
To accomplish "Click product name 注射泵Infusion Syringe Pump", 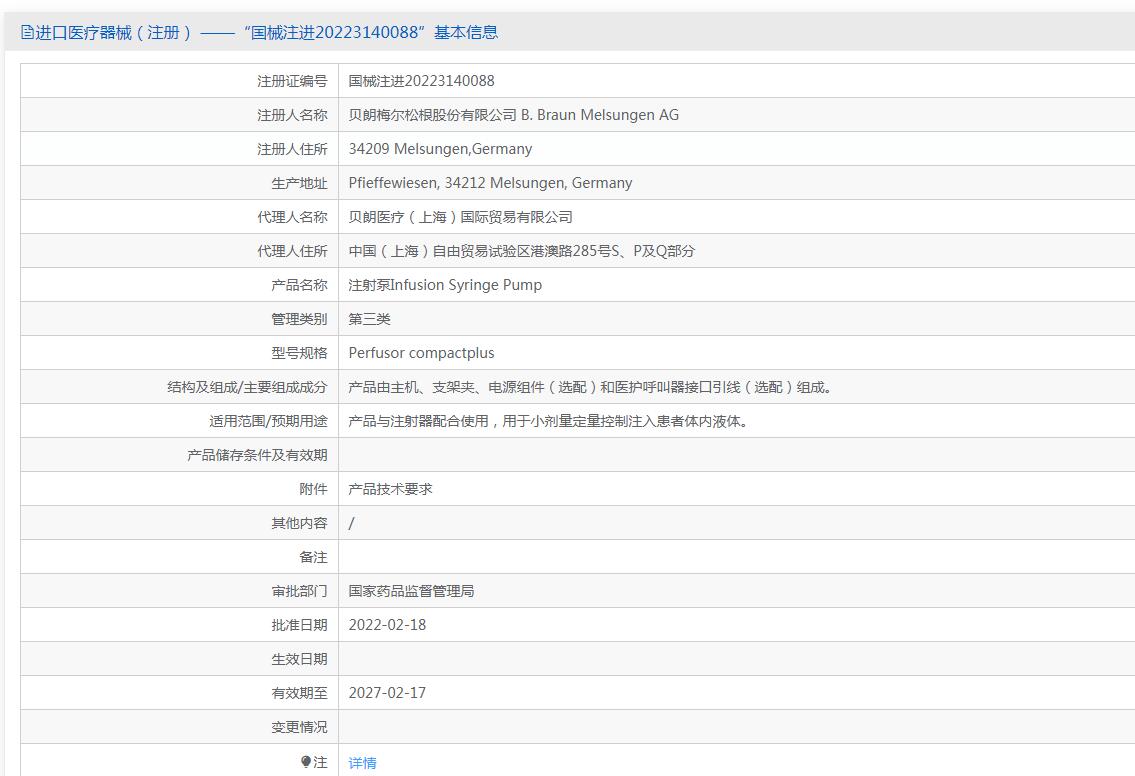I will tap(444, 285).
